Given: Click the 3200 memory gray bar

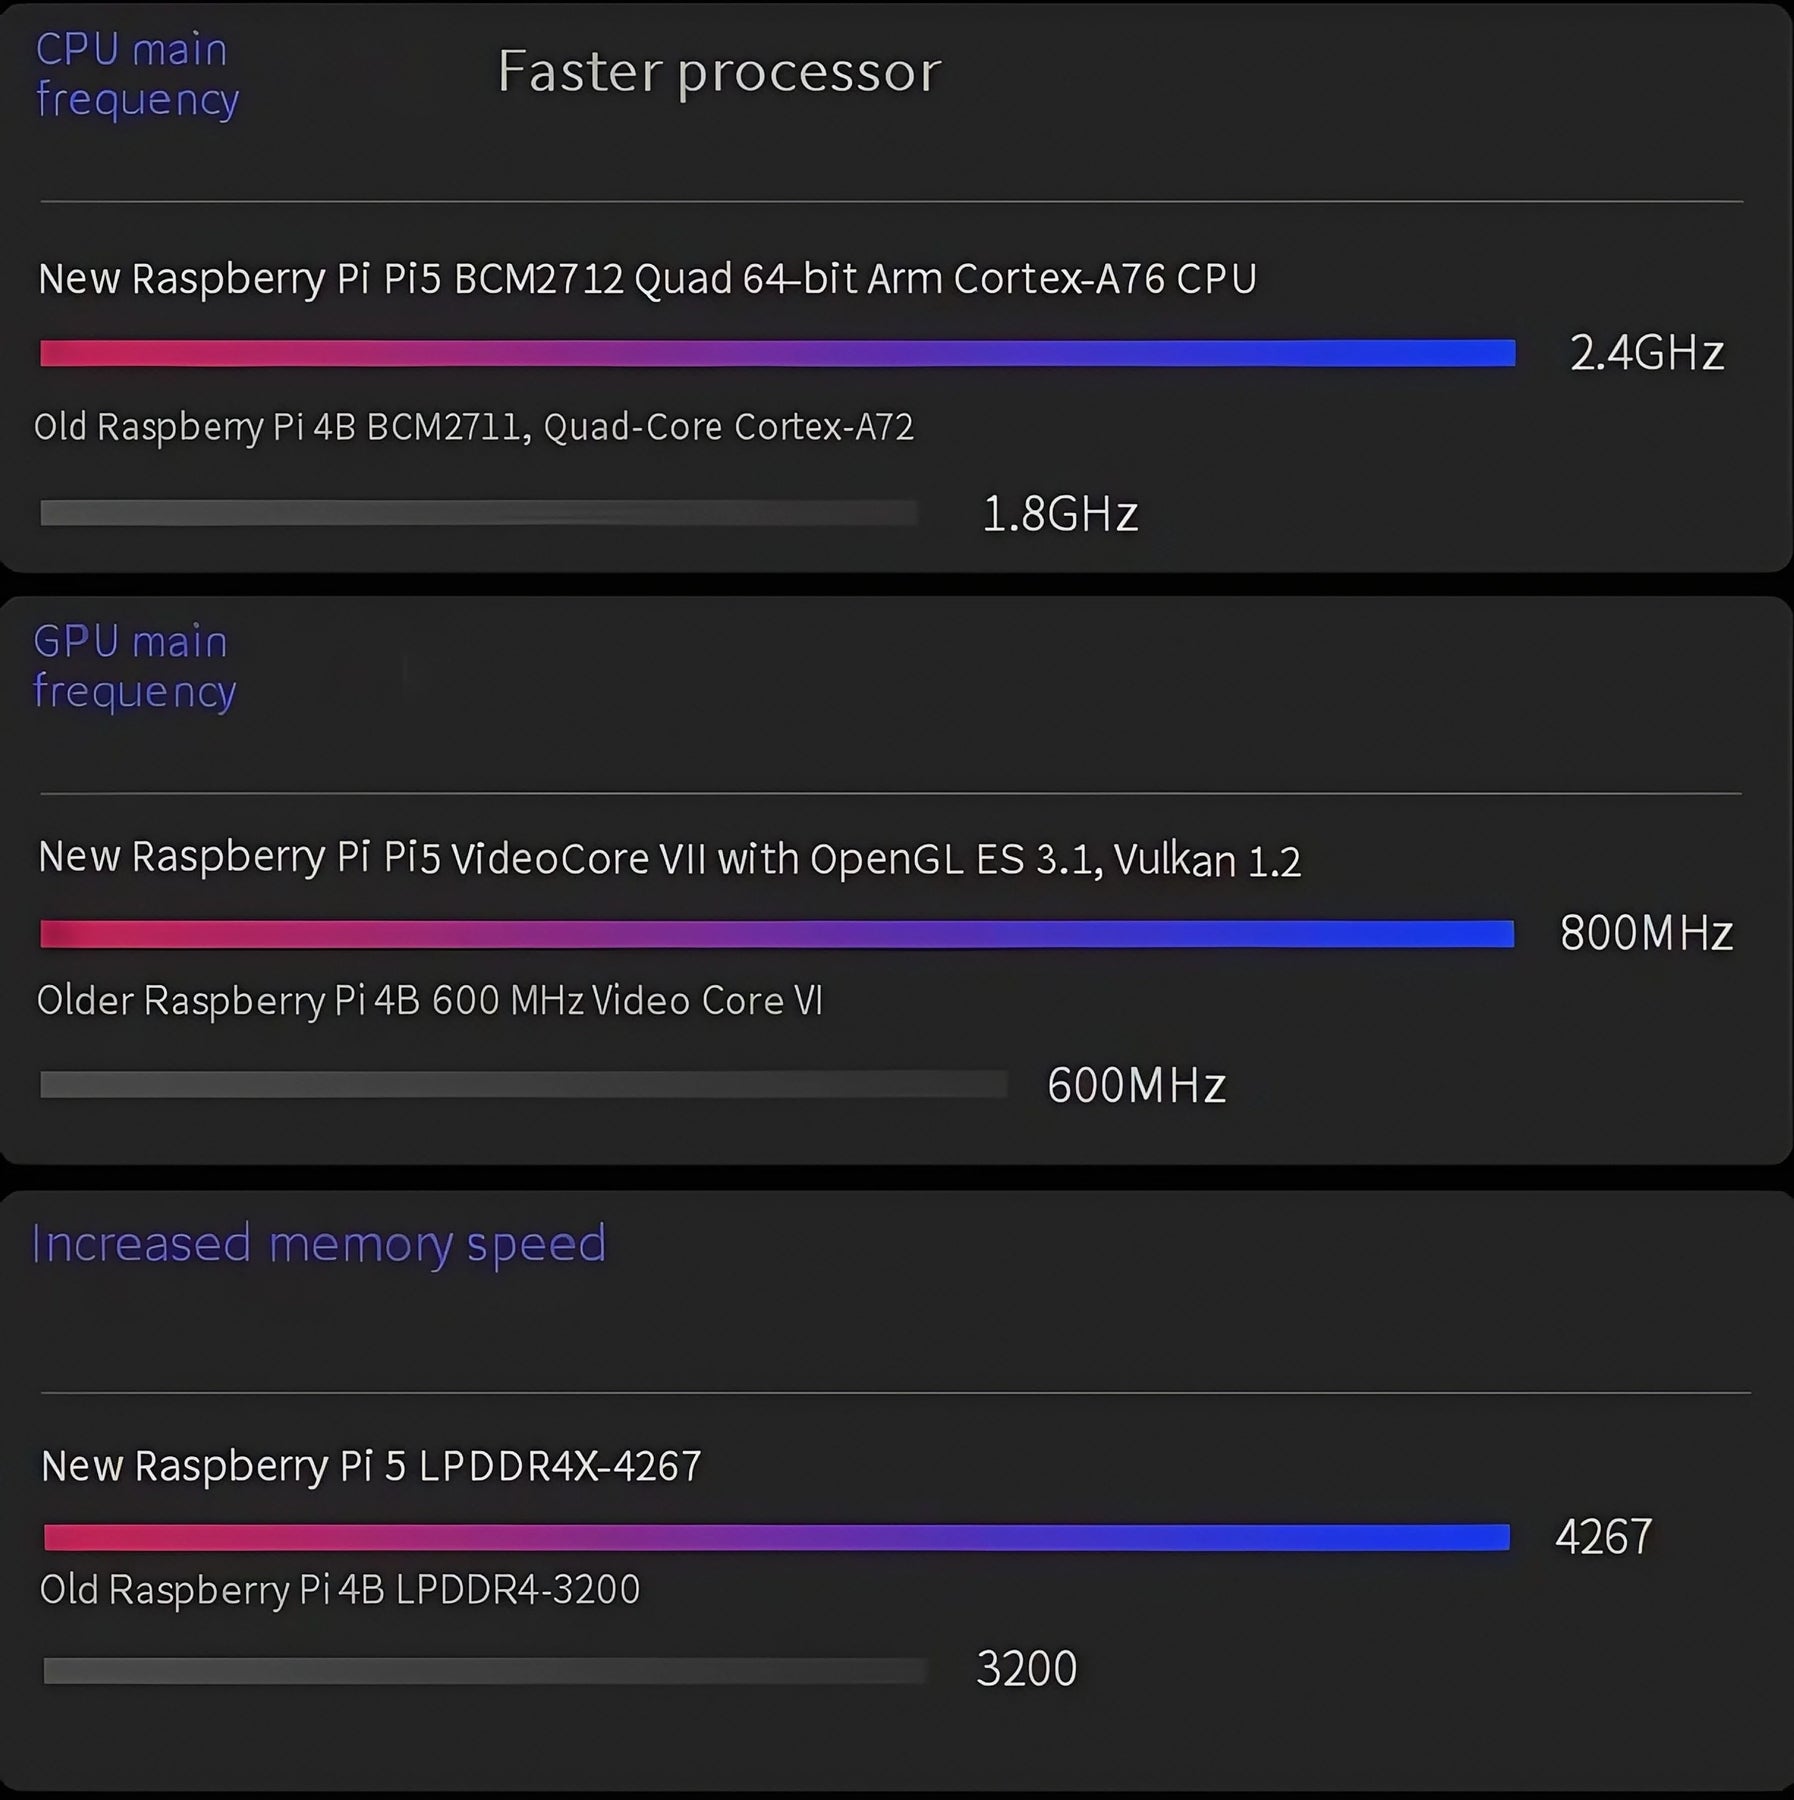Looking at the screenshot, I should coord(485,1670).
